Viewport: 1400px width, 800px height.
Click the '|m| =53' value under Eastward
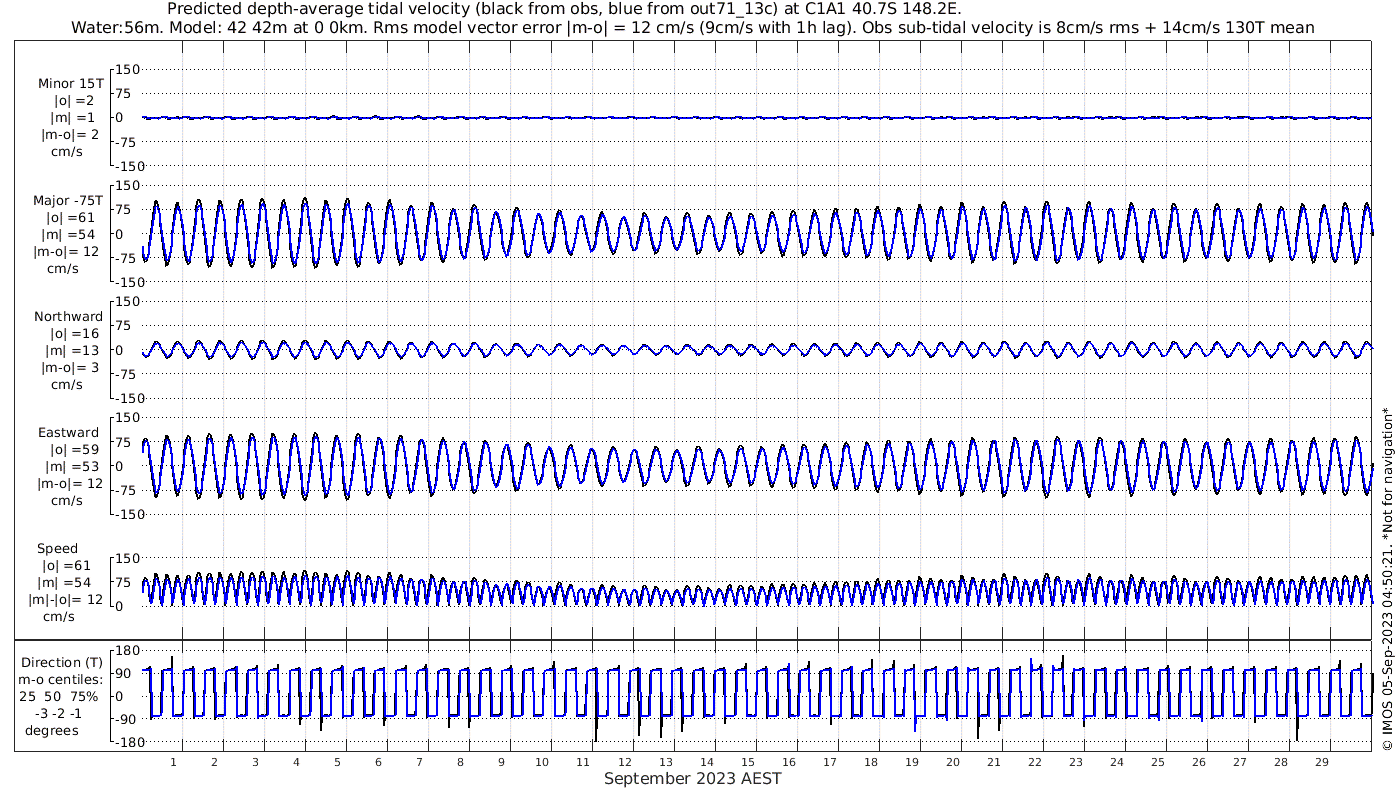[70, 466]
